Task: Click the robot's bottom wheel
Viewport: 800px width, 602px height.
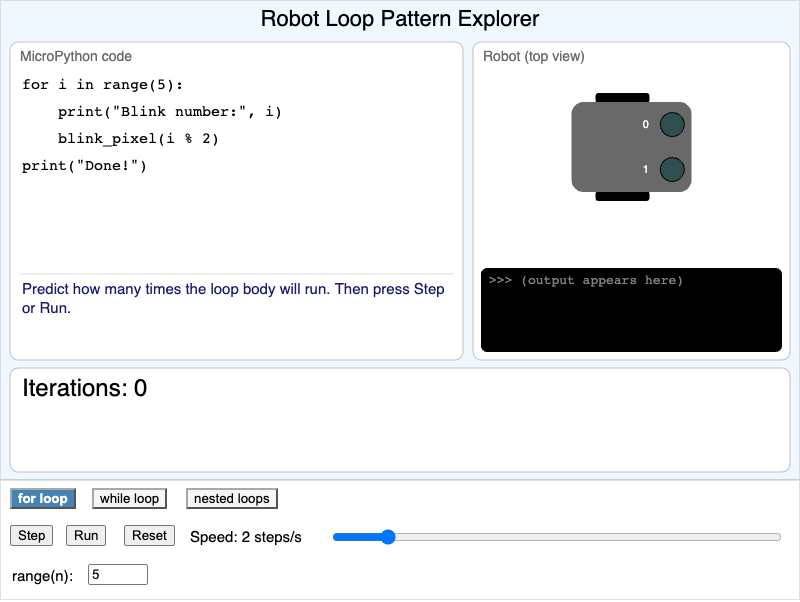Action: click(x=622, y=196)
